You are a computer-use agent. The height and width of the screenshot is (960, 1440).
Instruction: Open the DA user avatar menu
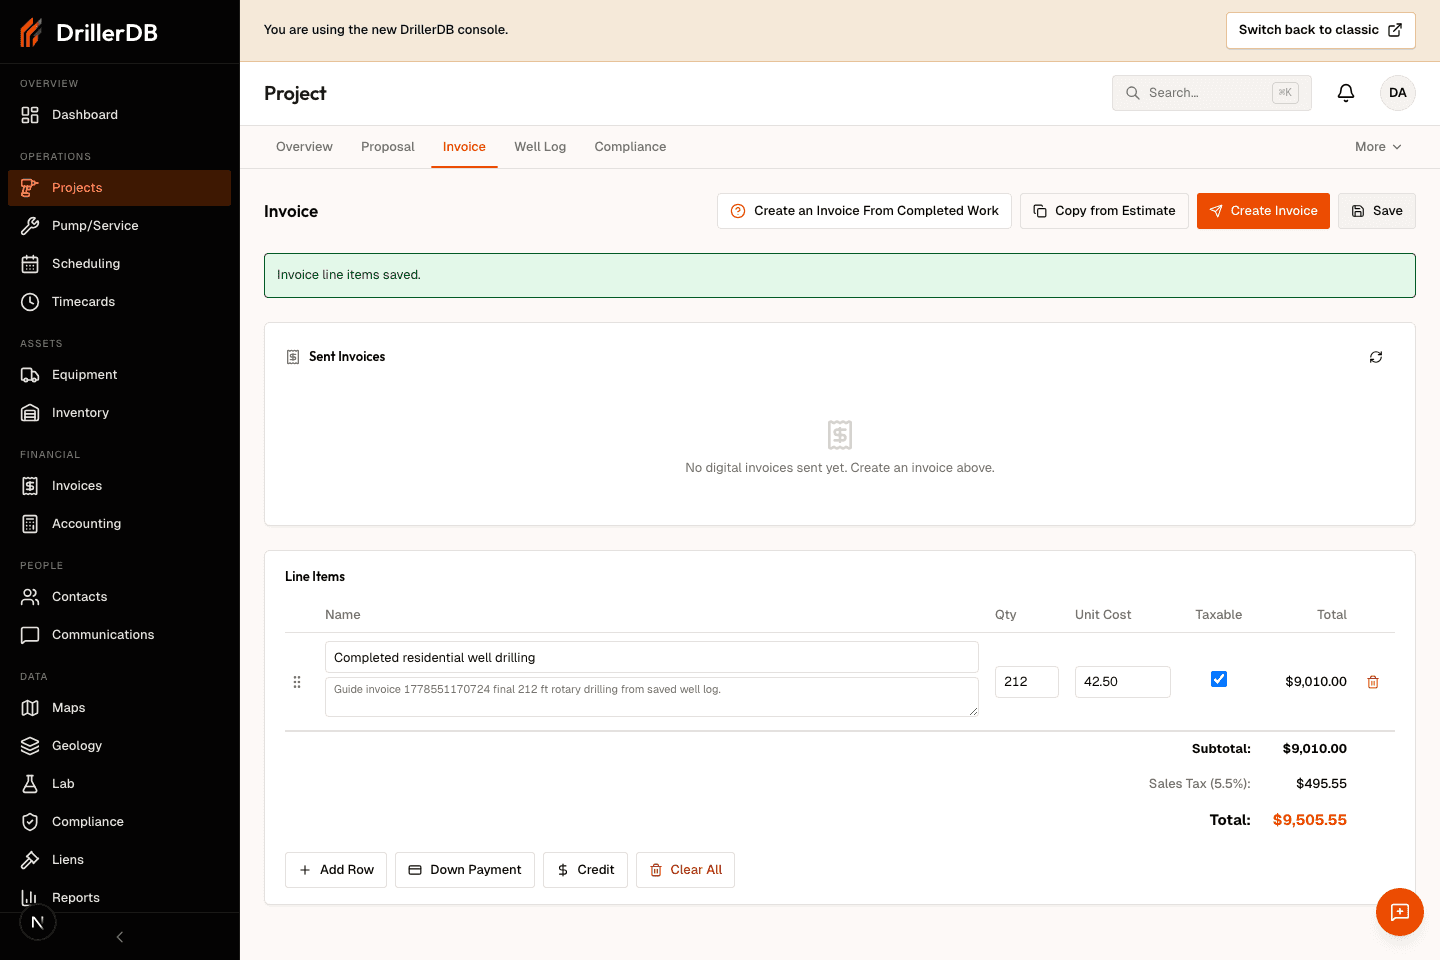[1398, 93]
